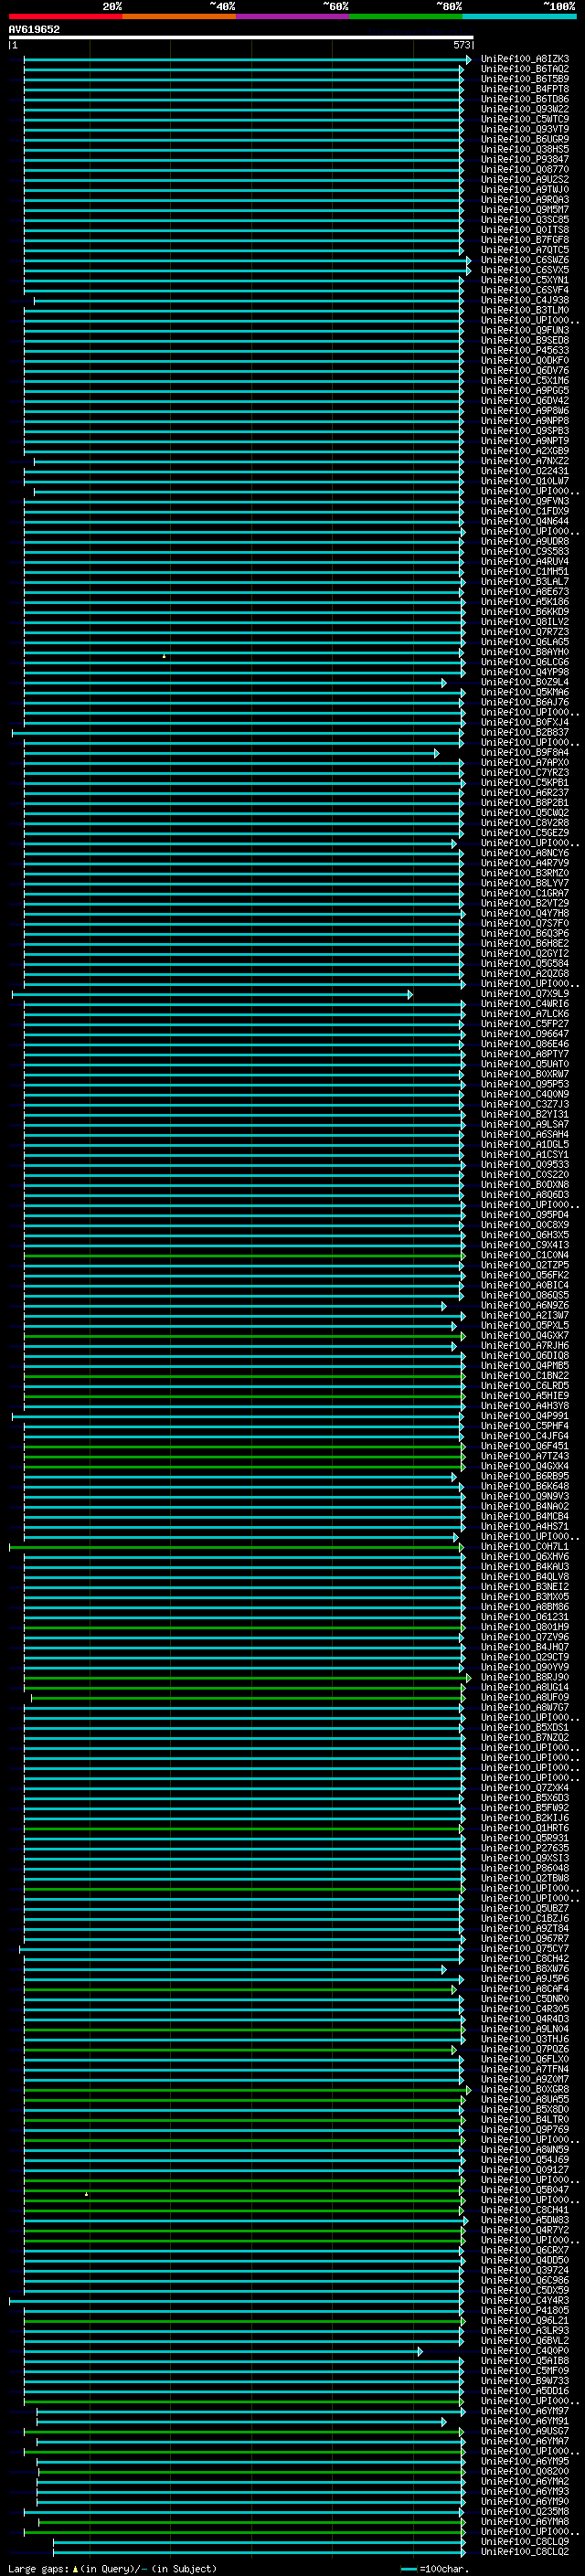Click the UniRef100_C4J938 entry
This screenshot has width=585, height=2576.
coord(525,300)
